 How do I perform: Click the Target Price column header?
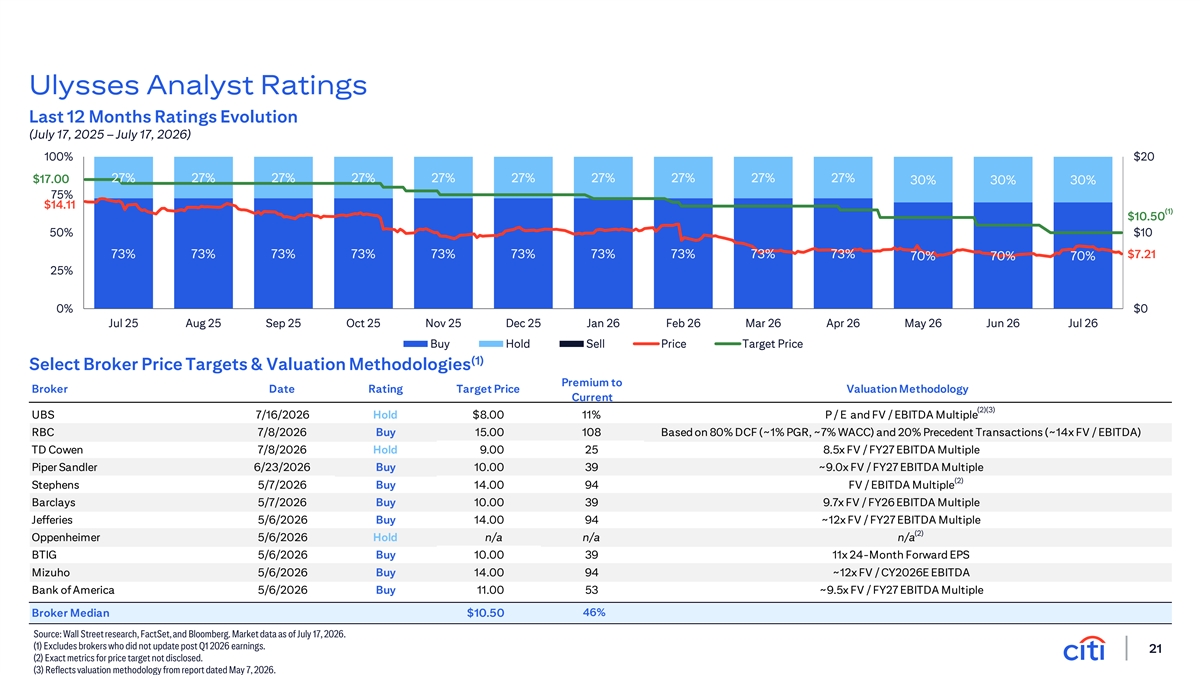(488, 388)
